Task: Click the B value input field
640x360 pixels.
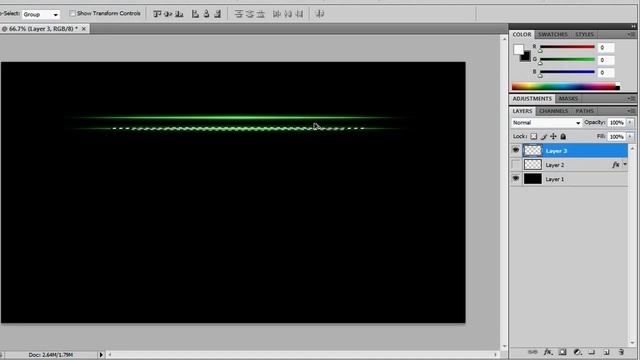Action: point(605,73)
